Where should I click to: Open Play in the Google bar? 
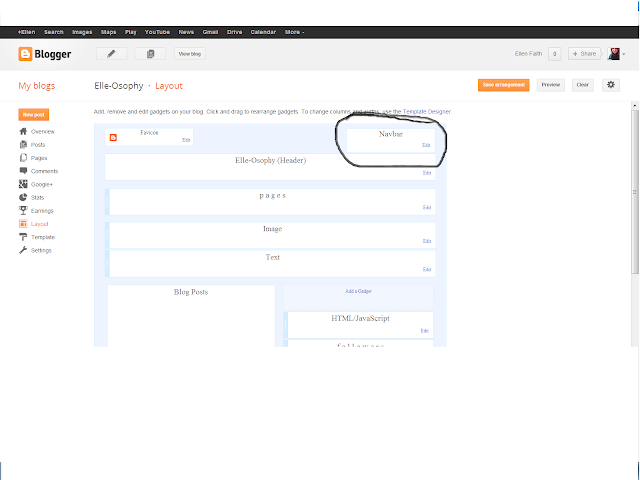point(131,32)
